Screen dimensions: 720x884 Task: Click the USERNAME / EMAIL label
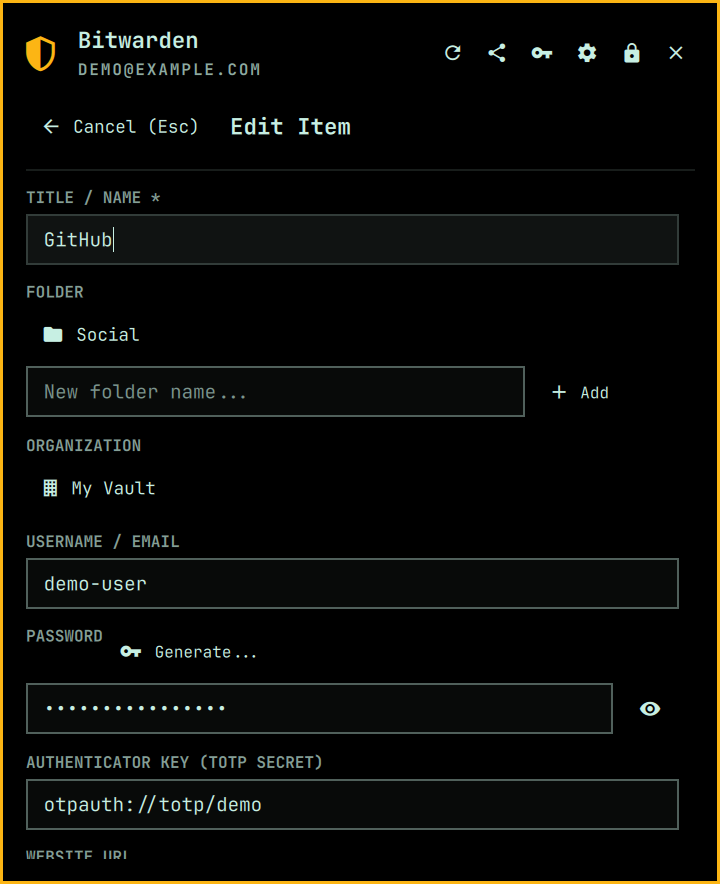[103, 542]
